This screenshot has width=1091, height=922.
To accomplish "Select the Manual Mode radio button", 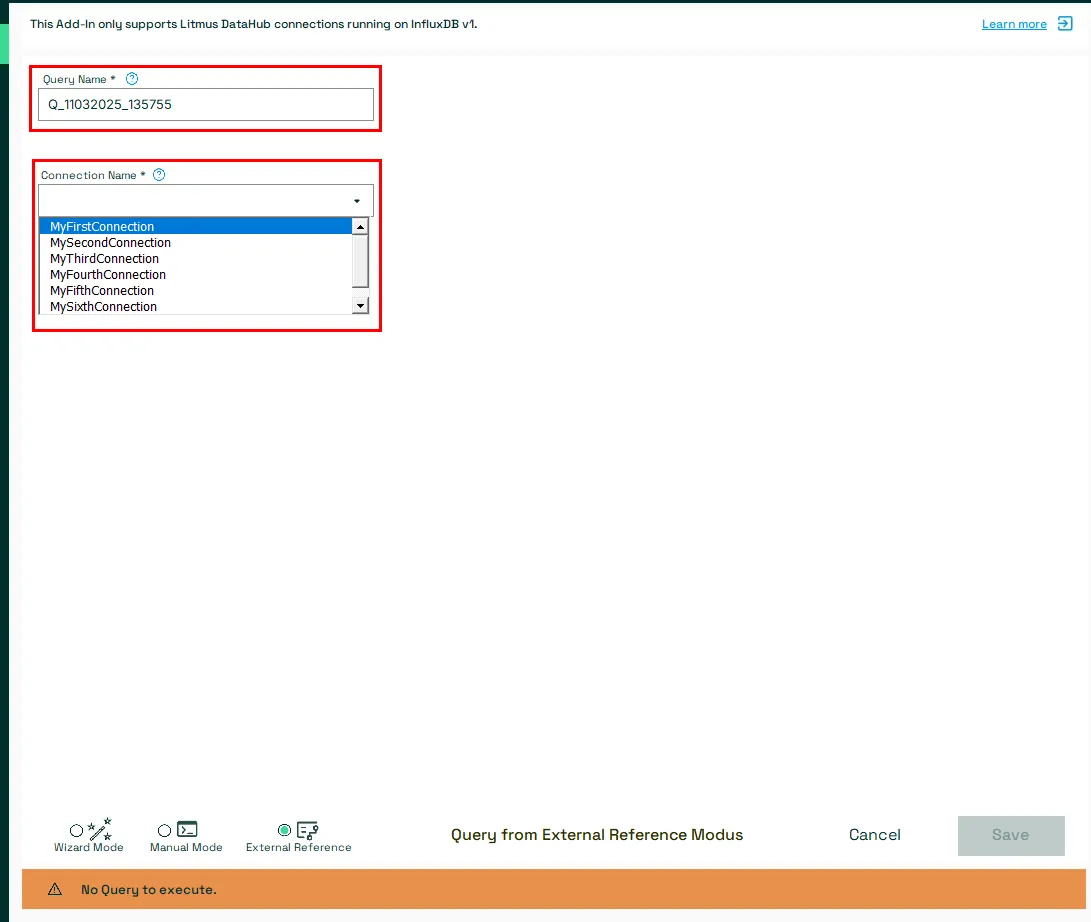I will click(164, 830).
